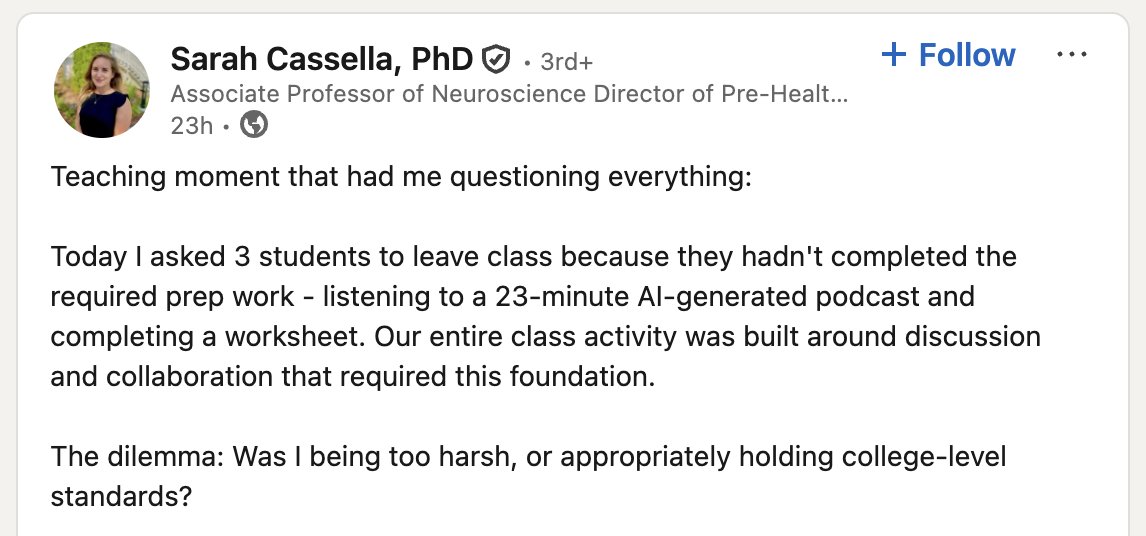
Task: Click the globe public-visibility icon
Action: 254,124
